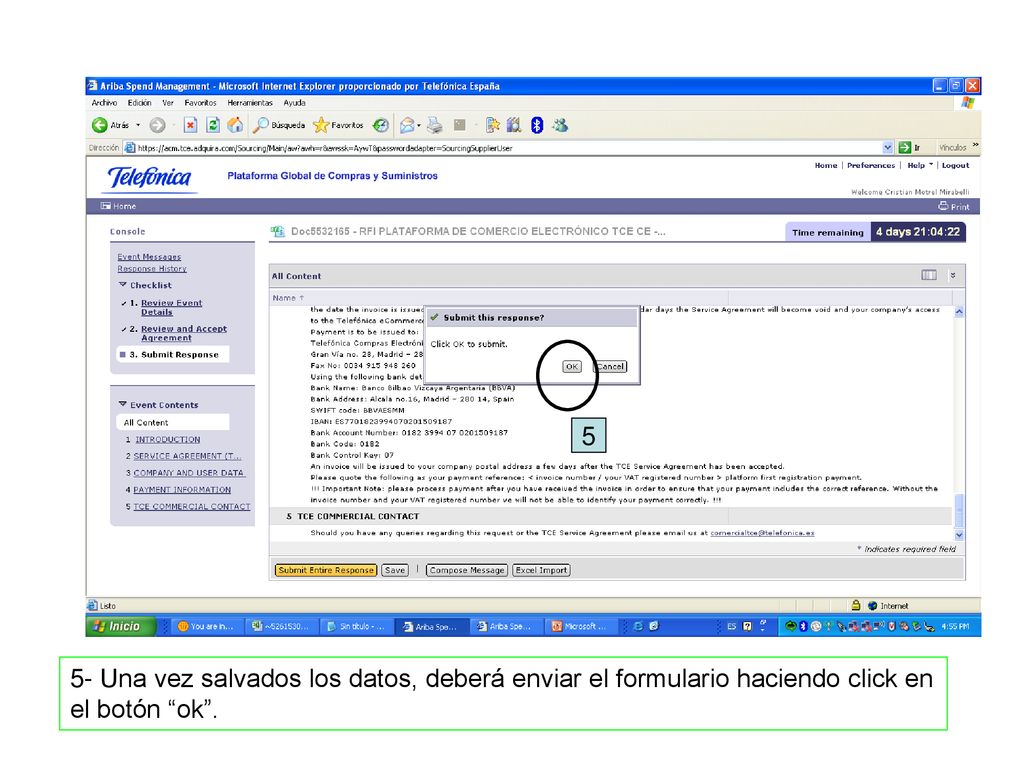Image resolution: width=1024 pixels, height=768 pixels.
Task: Open the Ver menu
Action: [x=168, y=103]
